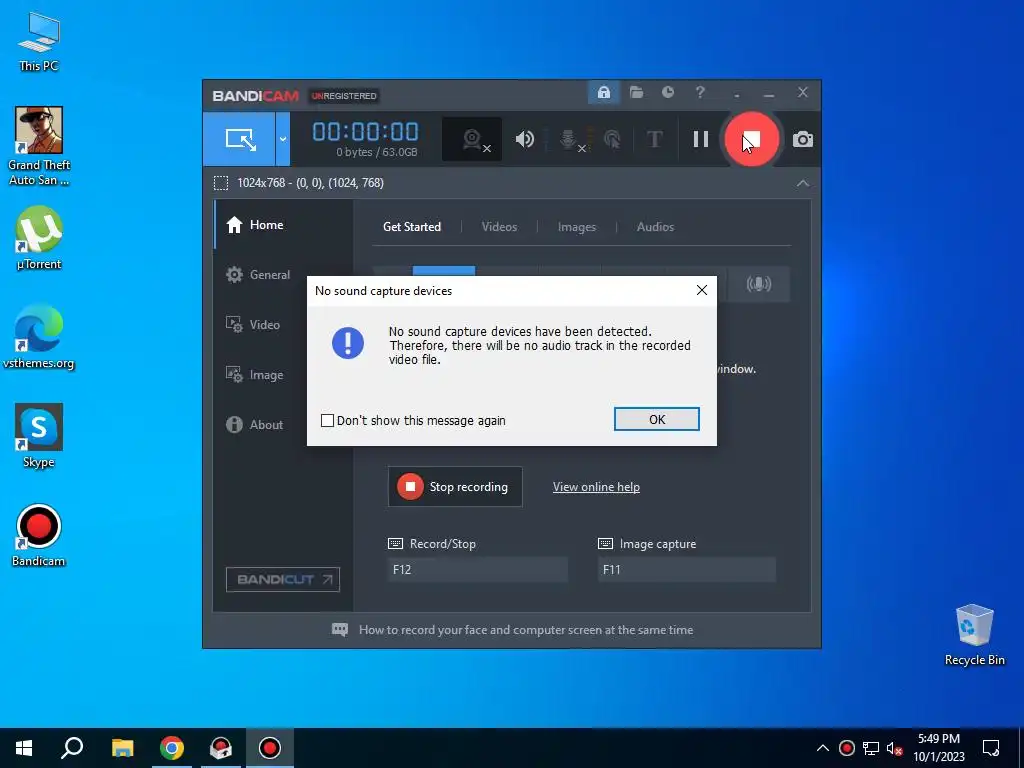Select the Bandicam desktop shortcut
The width and height of the screenshot is (1024, 768).
pyautogui.click(x=39, y=536)
